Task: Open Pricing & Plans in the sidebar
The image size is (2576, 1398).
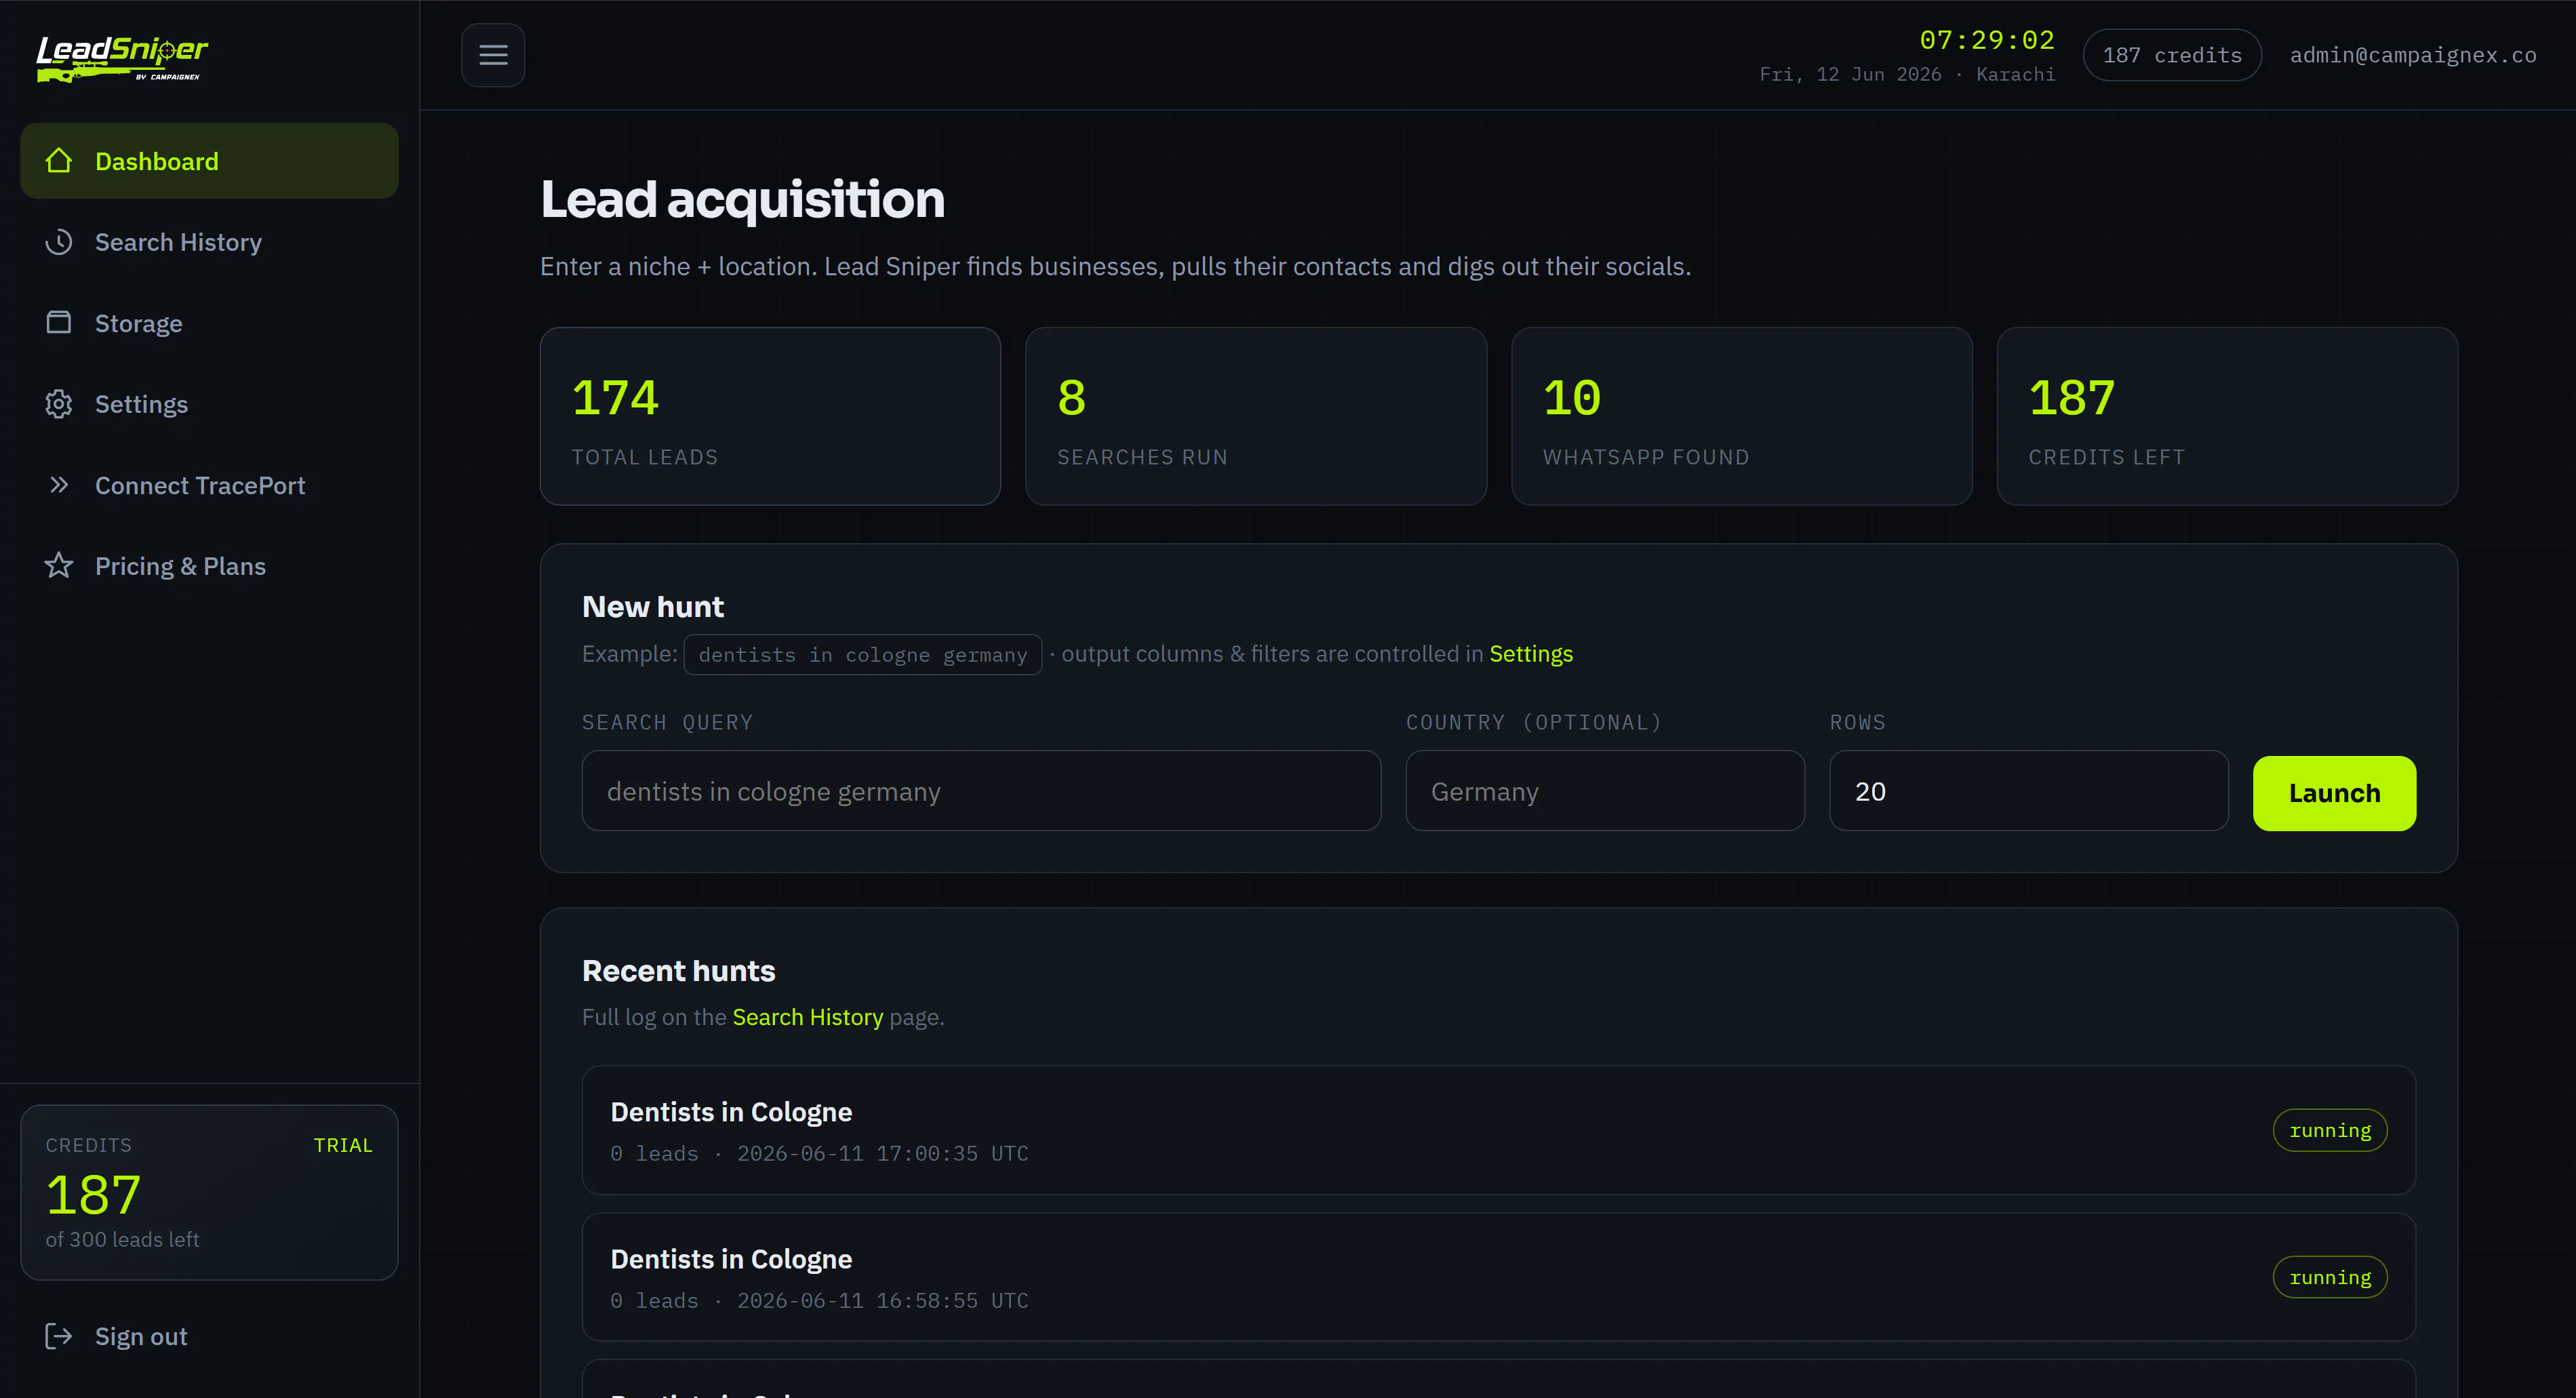Action: coord(209,566)
